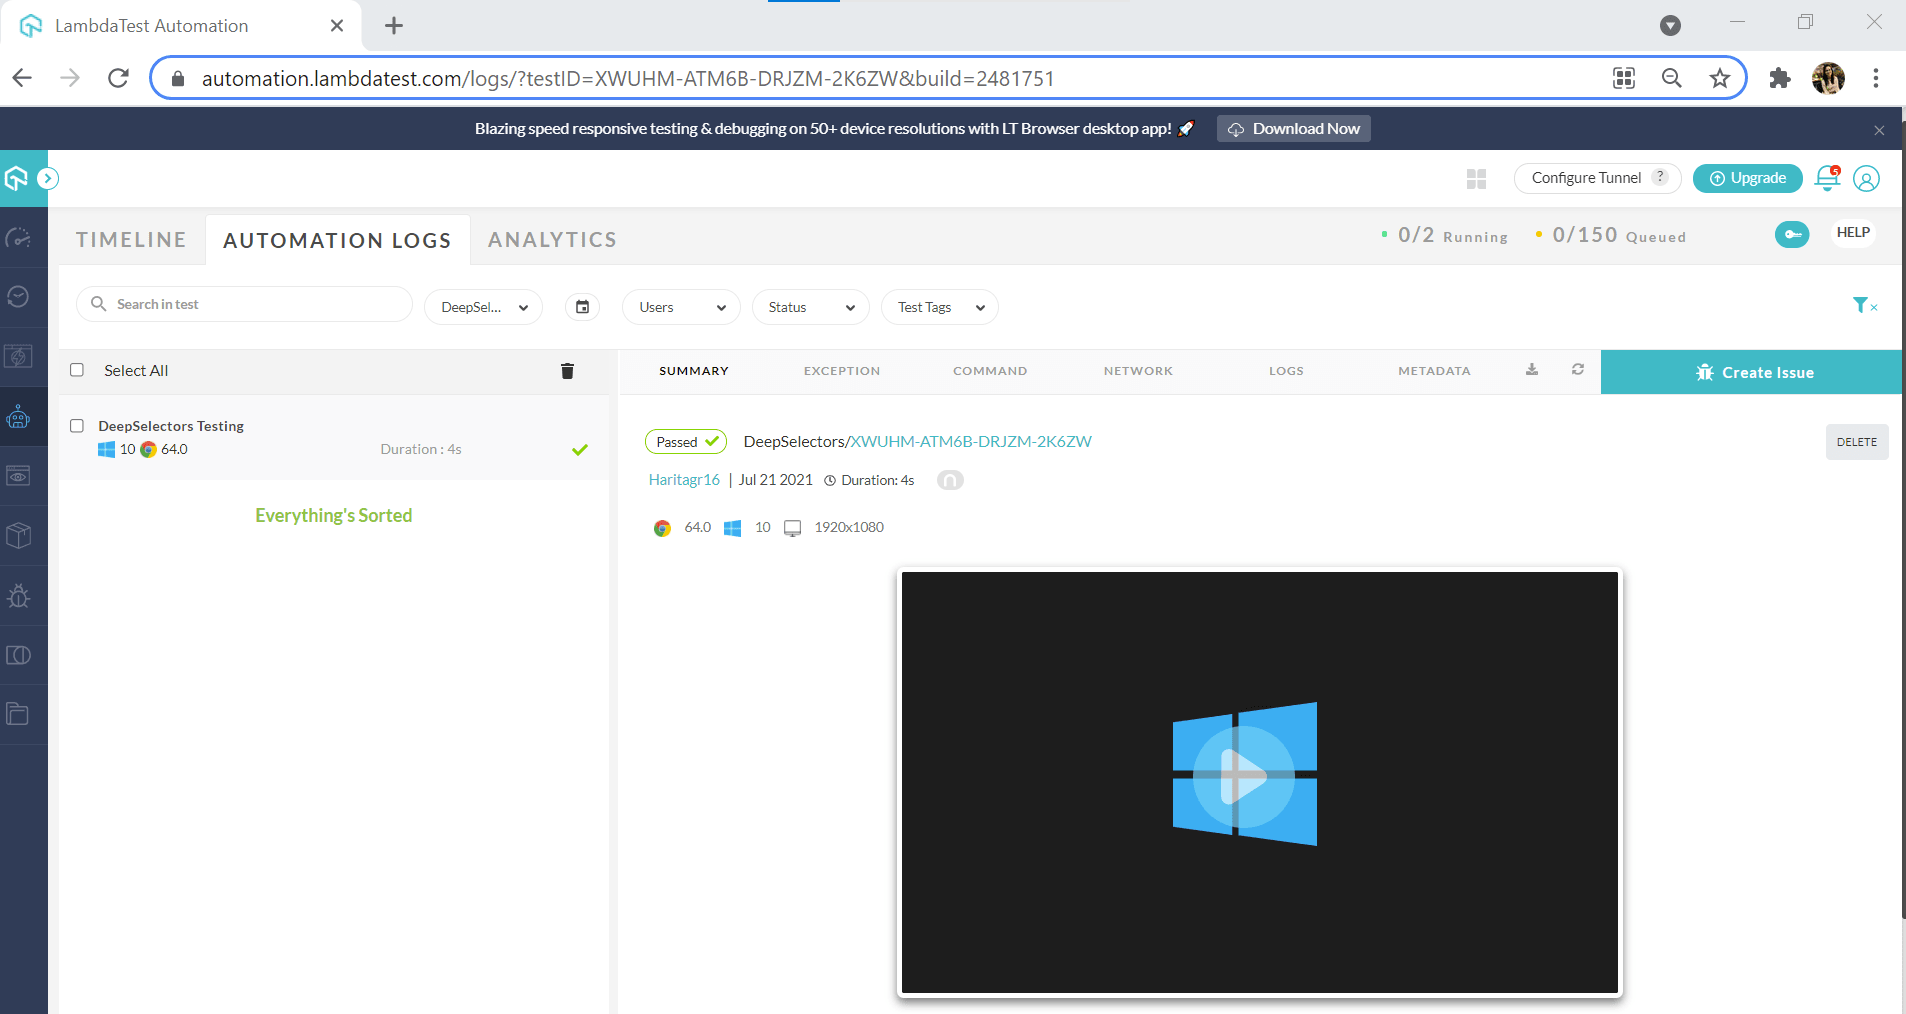Click the Create Issue button
The height and width of the screenshot is (1014, 1906).
tap(1752, 372)
